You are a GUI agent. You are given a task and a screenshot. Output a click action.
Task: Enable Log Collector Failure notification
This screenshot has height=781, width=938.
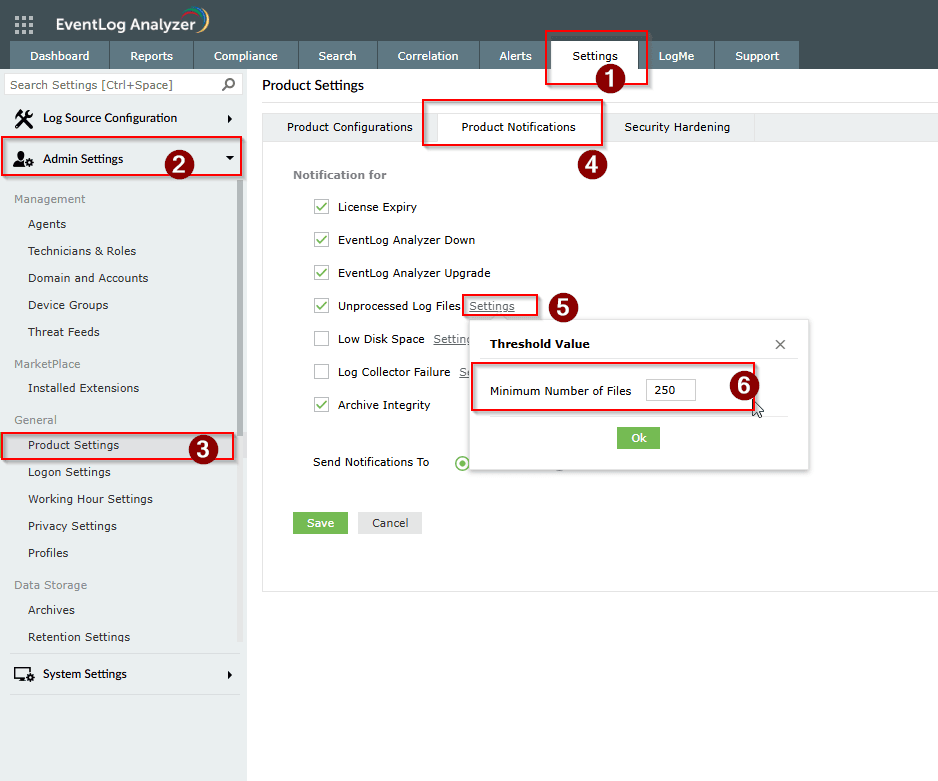(321, 371)
